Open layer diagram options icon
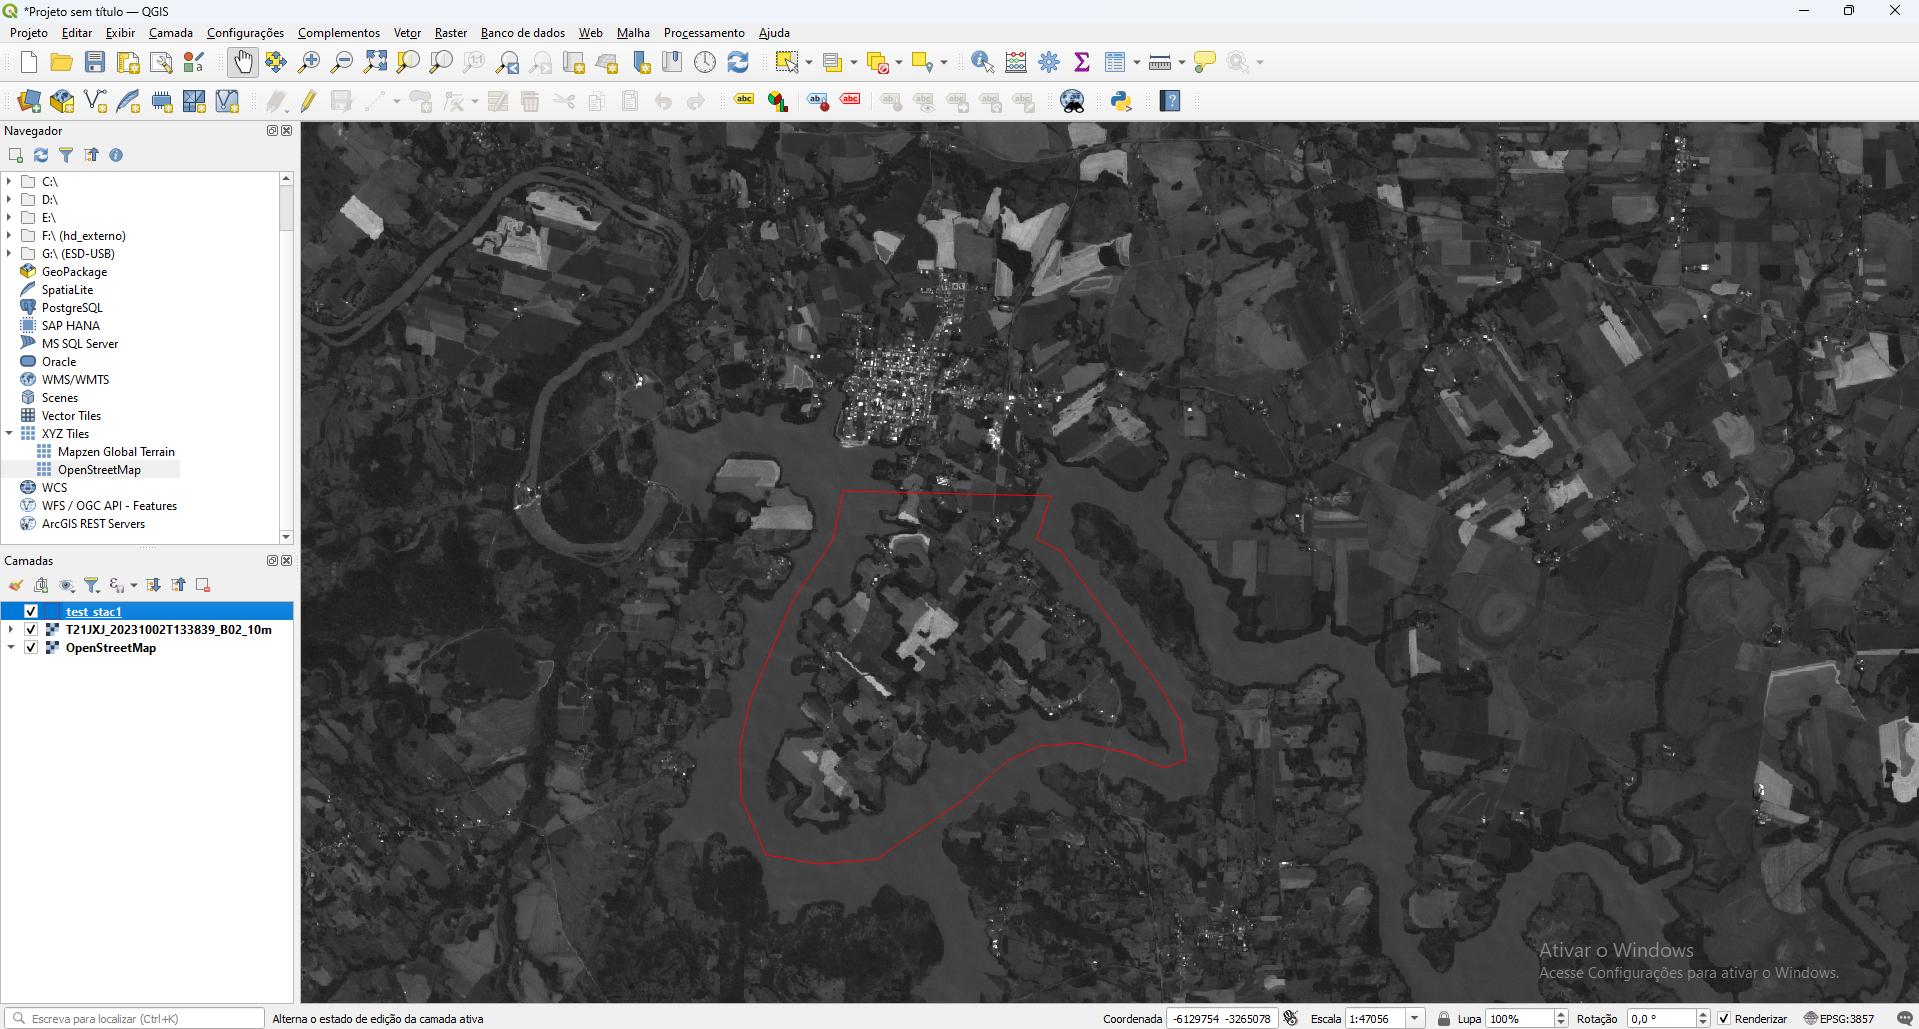 pos(777,101)
